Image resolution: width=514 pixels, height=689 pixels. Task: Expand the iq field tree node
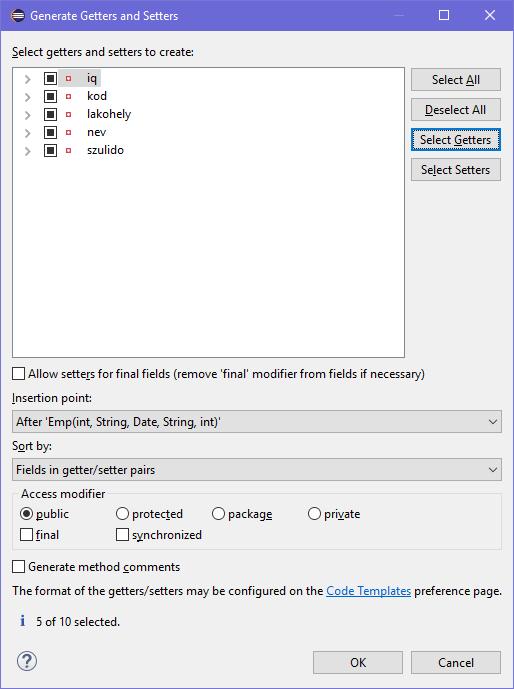(x=28, y=79)
